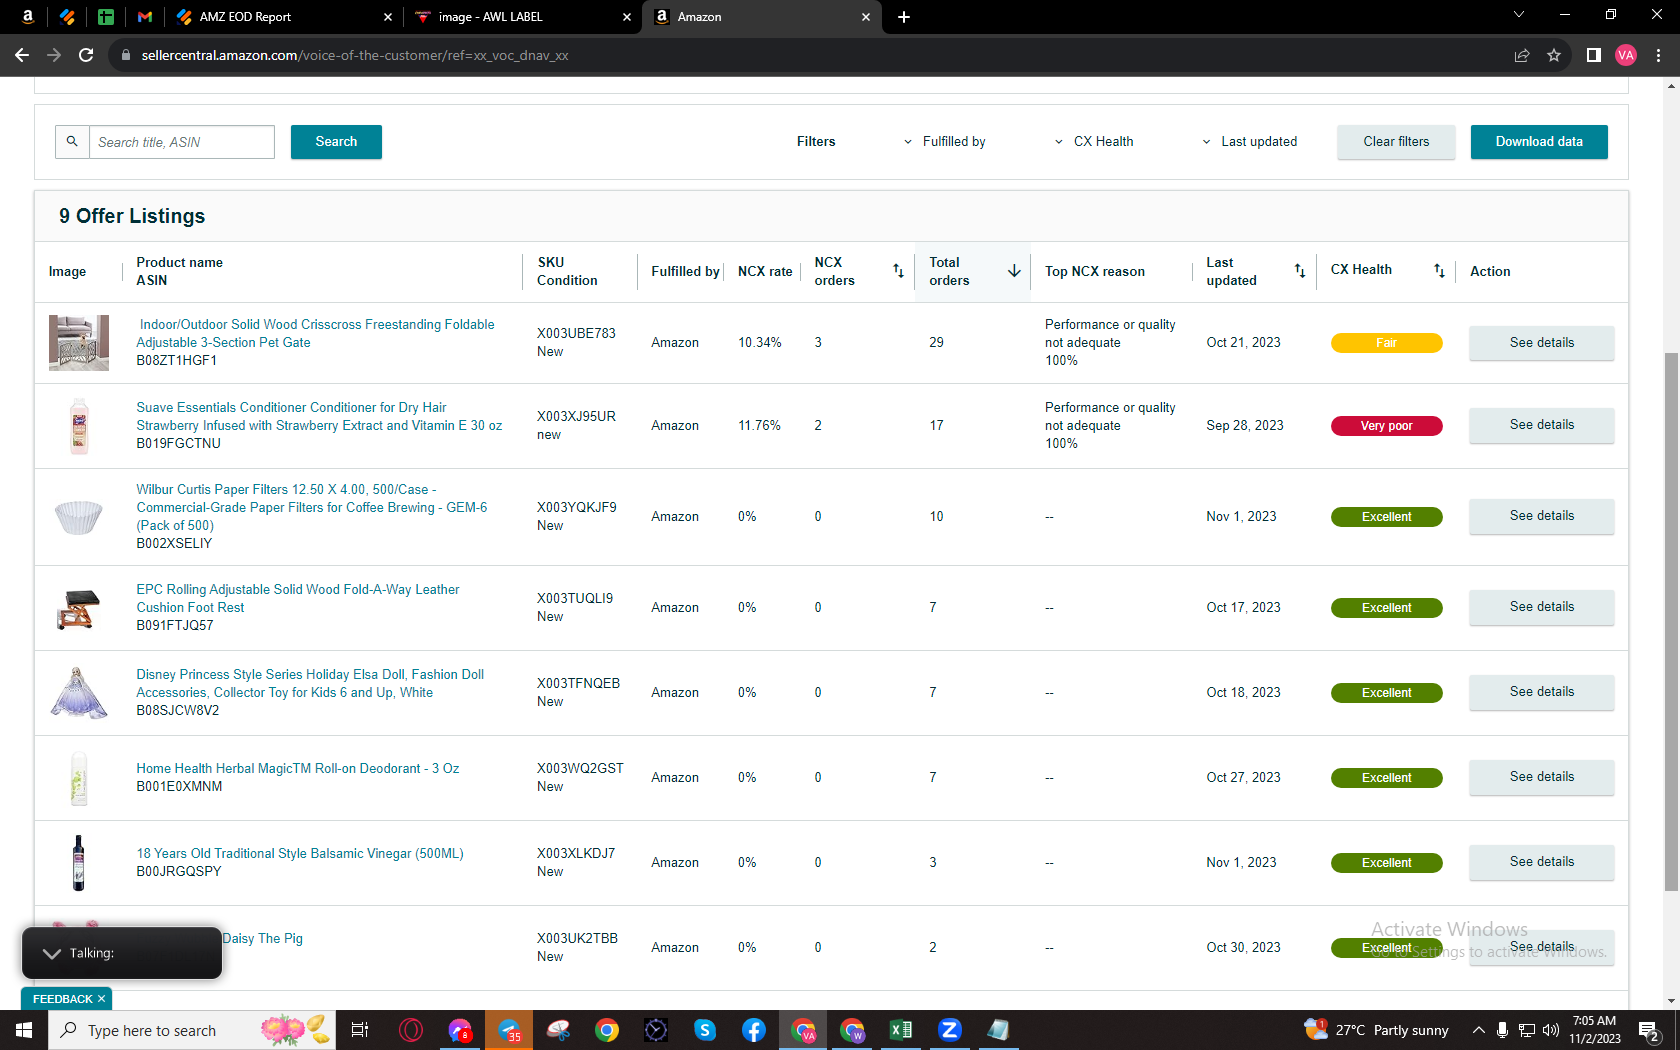
Task: See details for Wilbur Curtis filters
Action: point(1541,516)
